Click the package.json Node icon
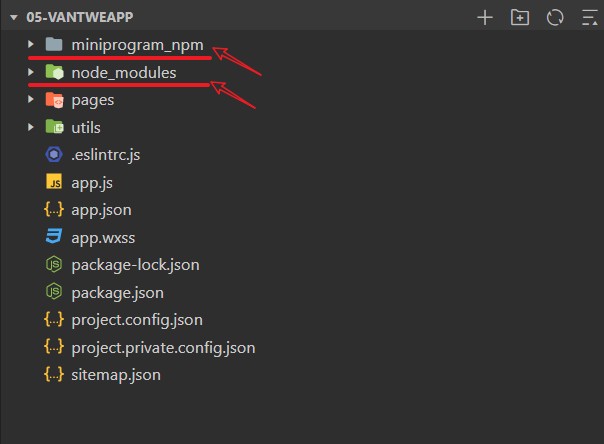 (x=54, y=293)
